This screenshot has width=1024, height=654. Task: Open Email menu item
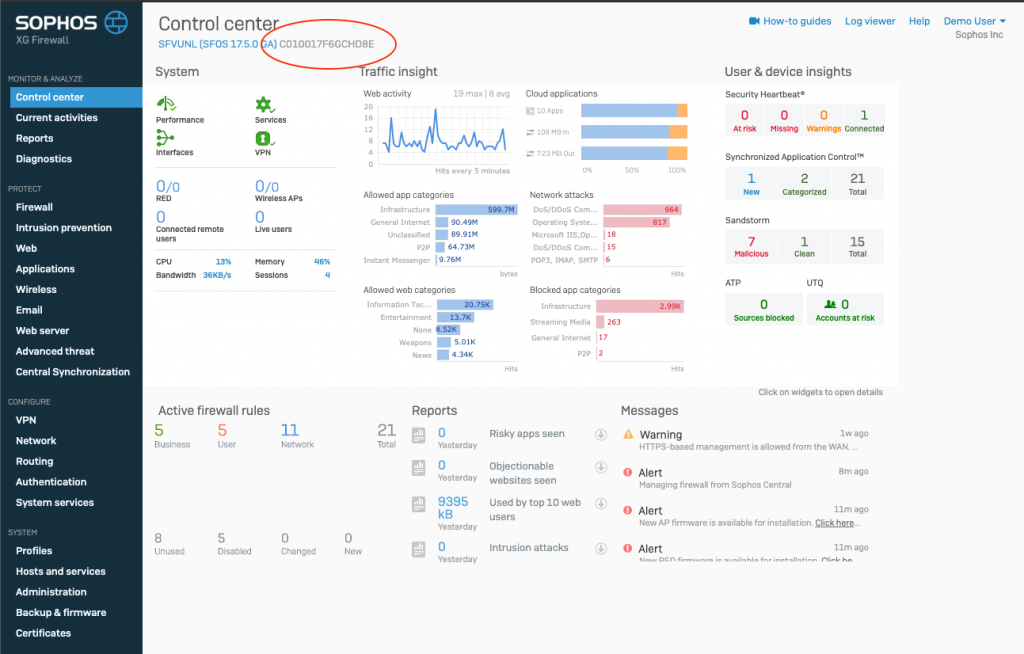click(29, 310)
